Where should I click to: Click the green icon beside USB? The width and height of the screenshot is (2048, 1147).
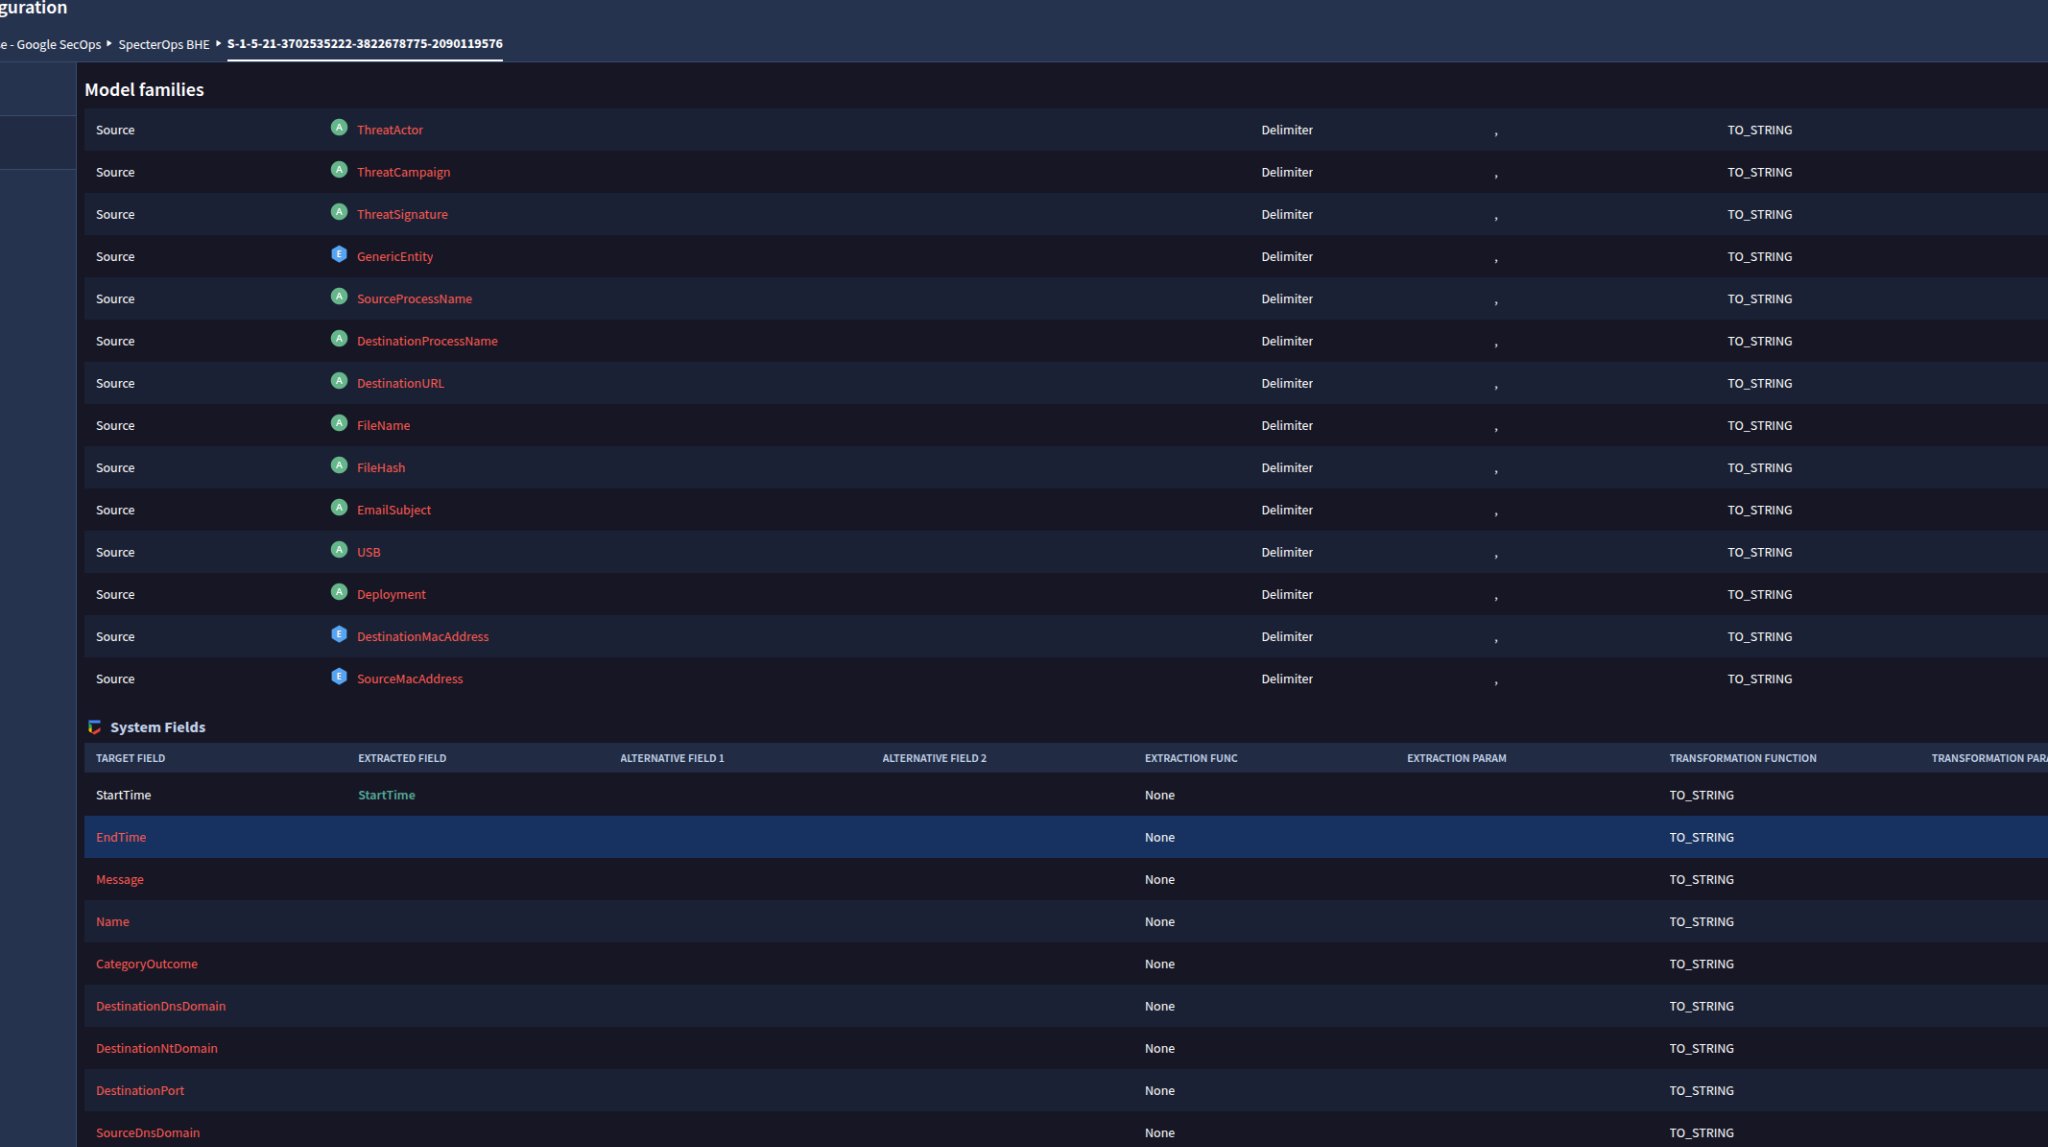[339, 550]
